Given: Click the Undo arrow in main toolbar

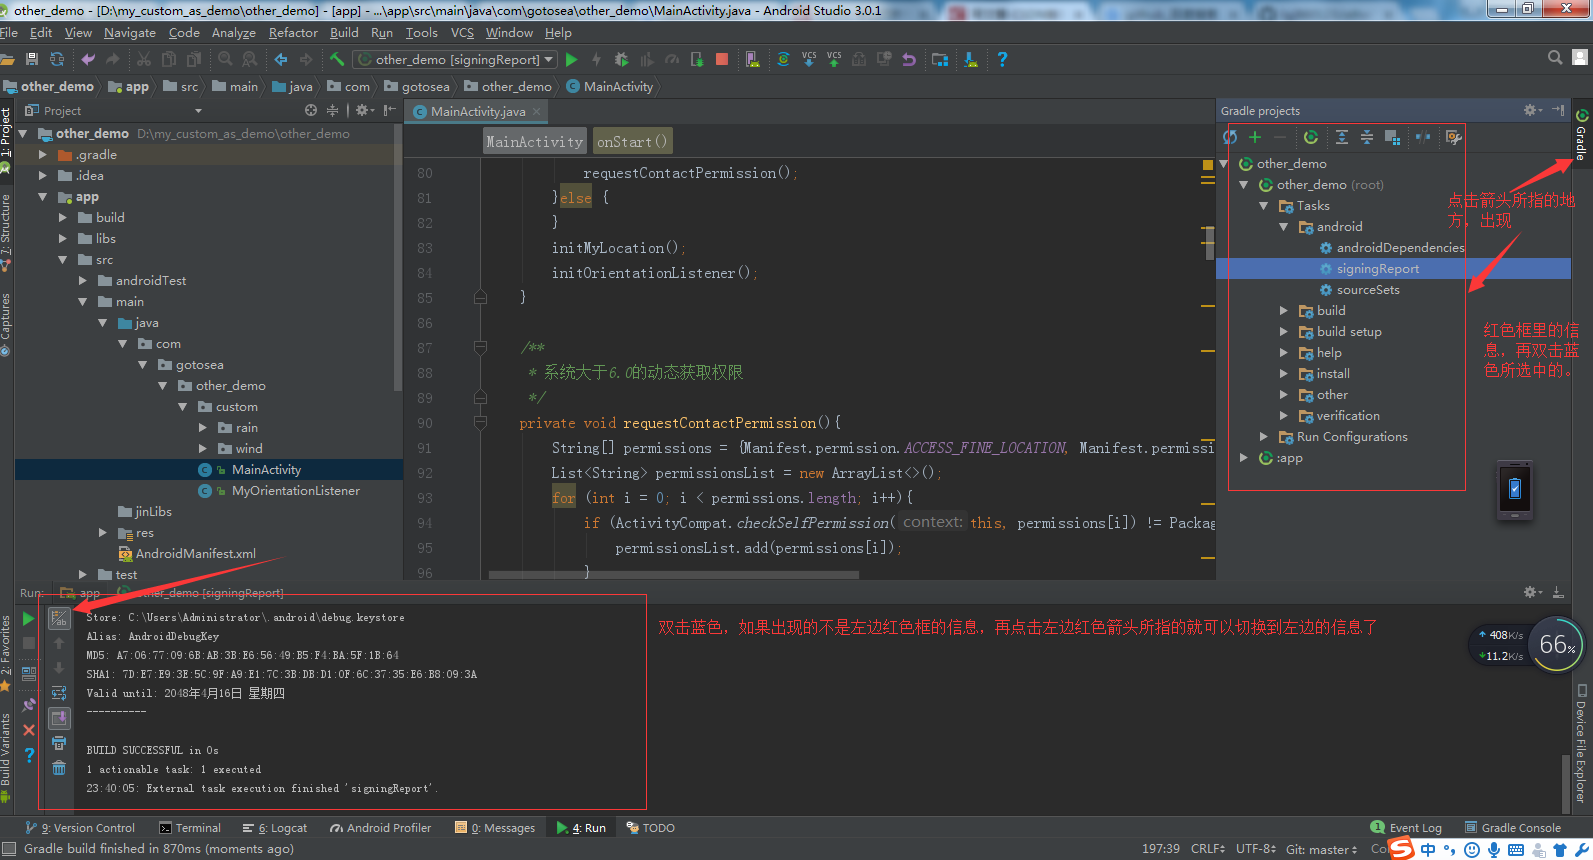Looking at the screenshot, I should pos(88,59).
